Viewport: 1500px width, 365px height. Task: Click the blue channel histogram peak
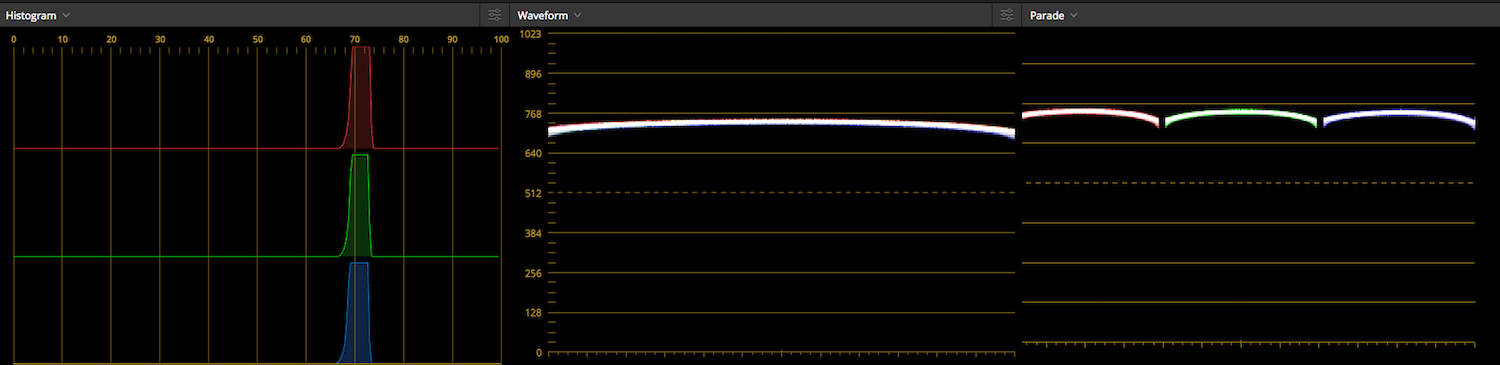tap(359, 312)
